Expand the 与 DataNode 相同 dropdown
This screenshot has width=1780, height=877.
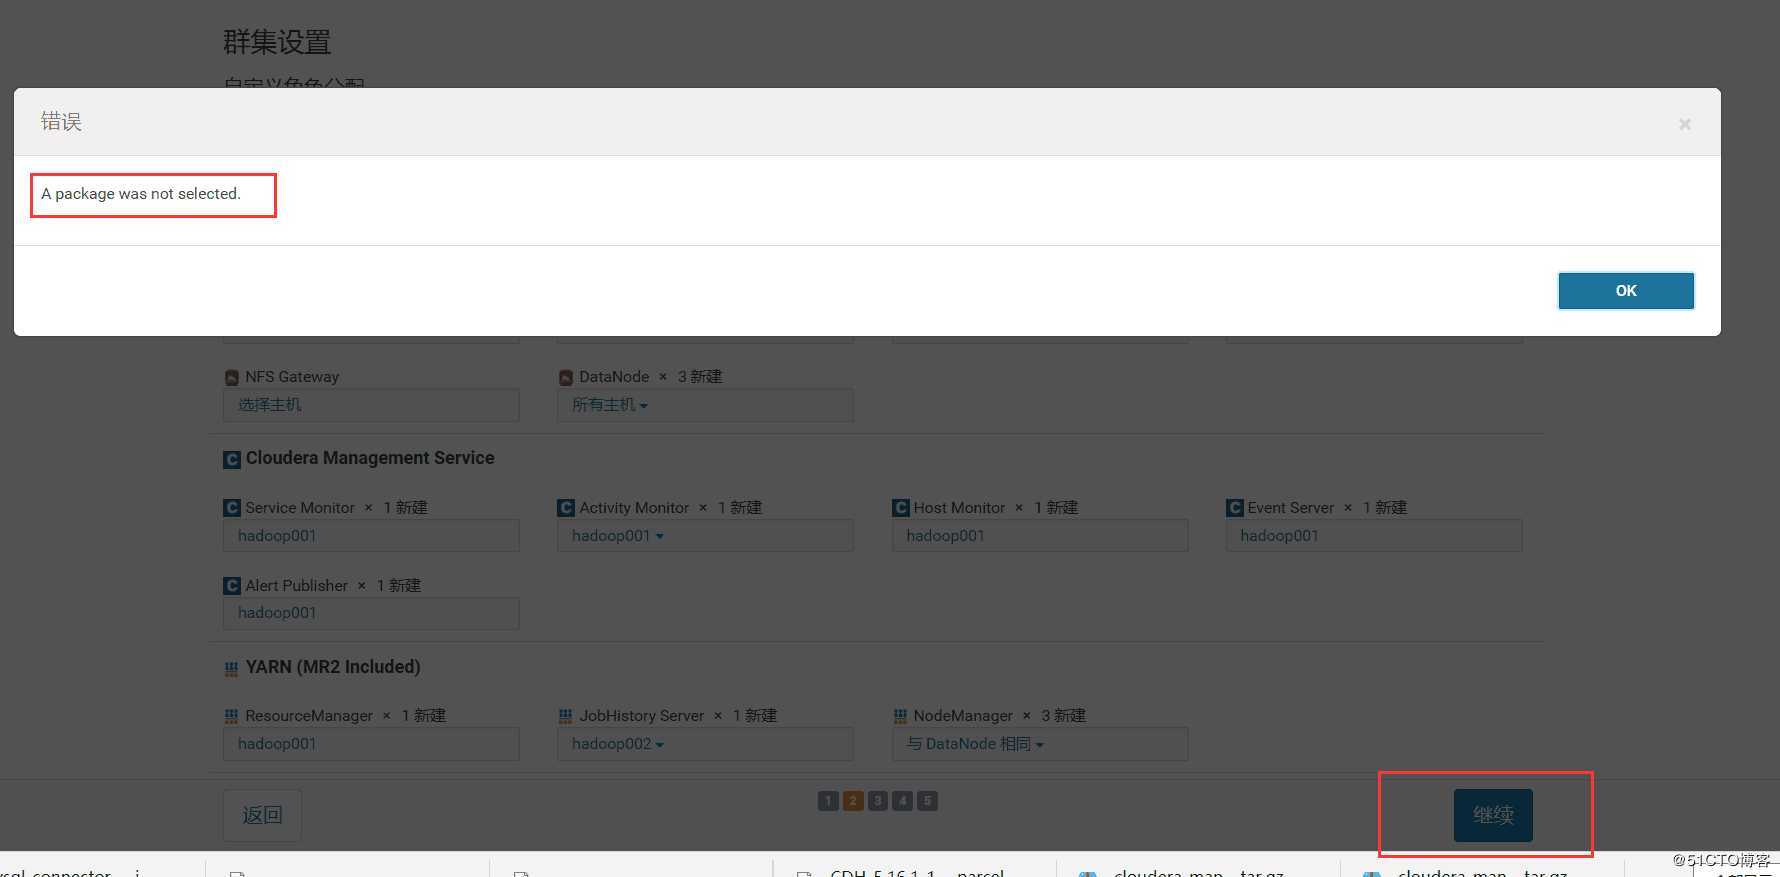pyautogui.click(x=1040, y=744)
